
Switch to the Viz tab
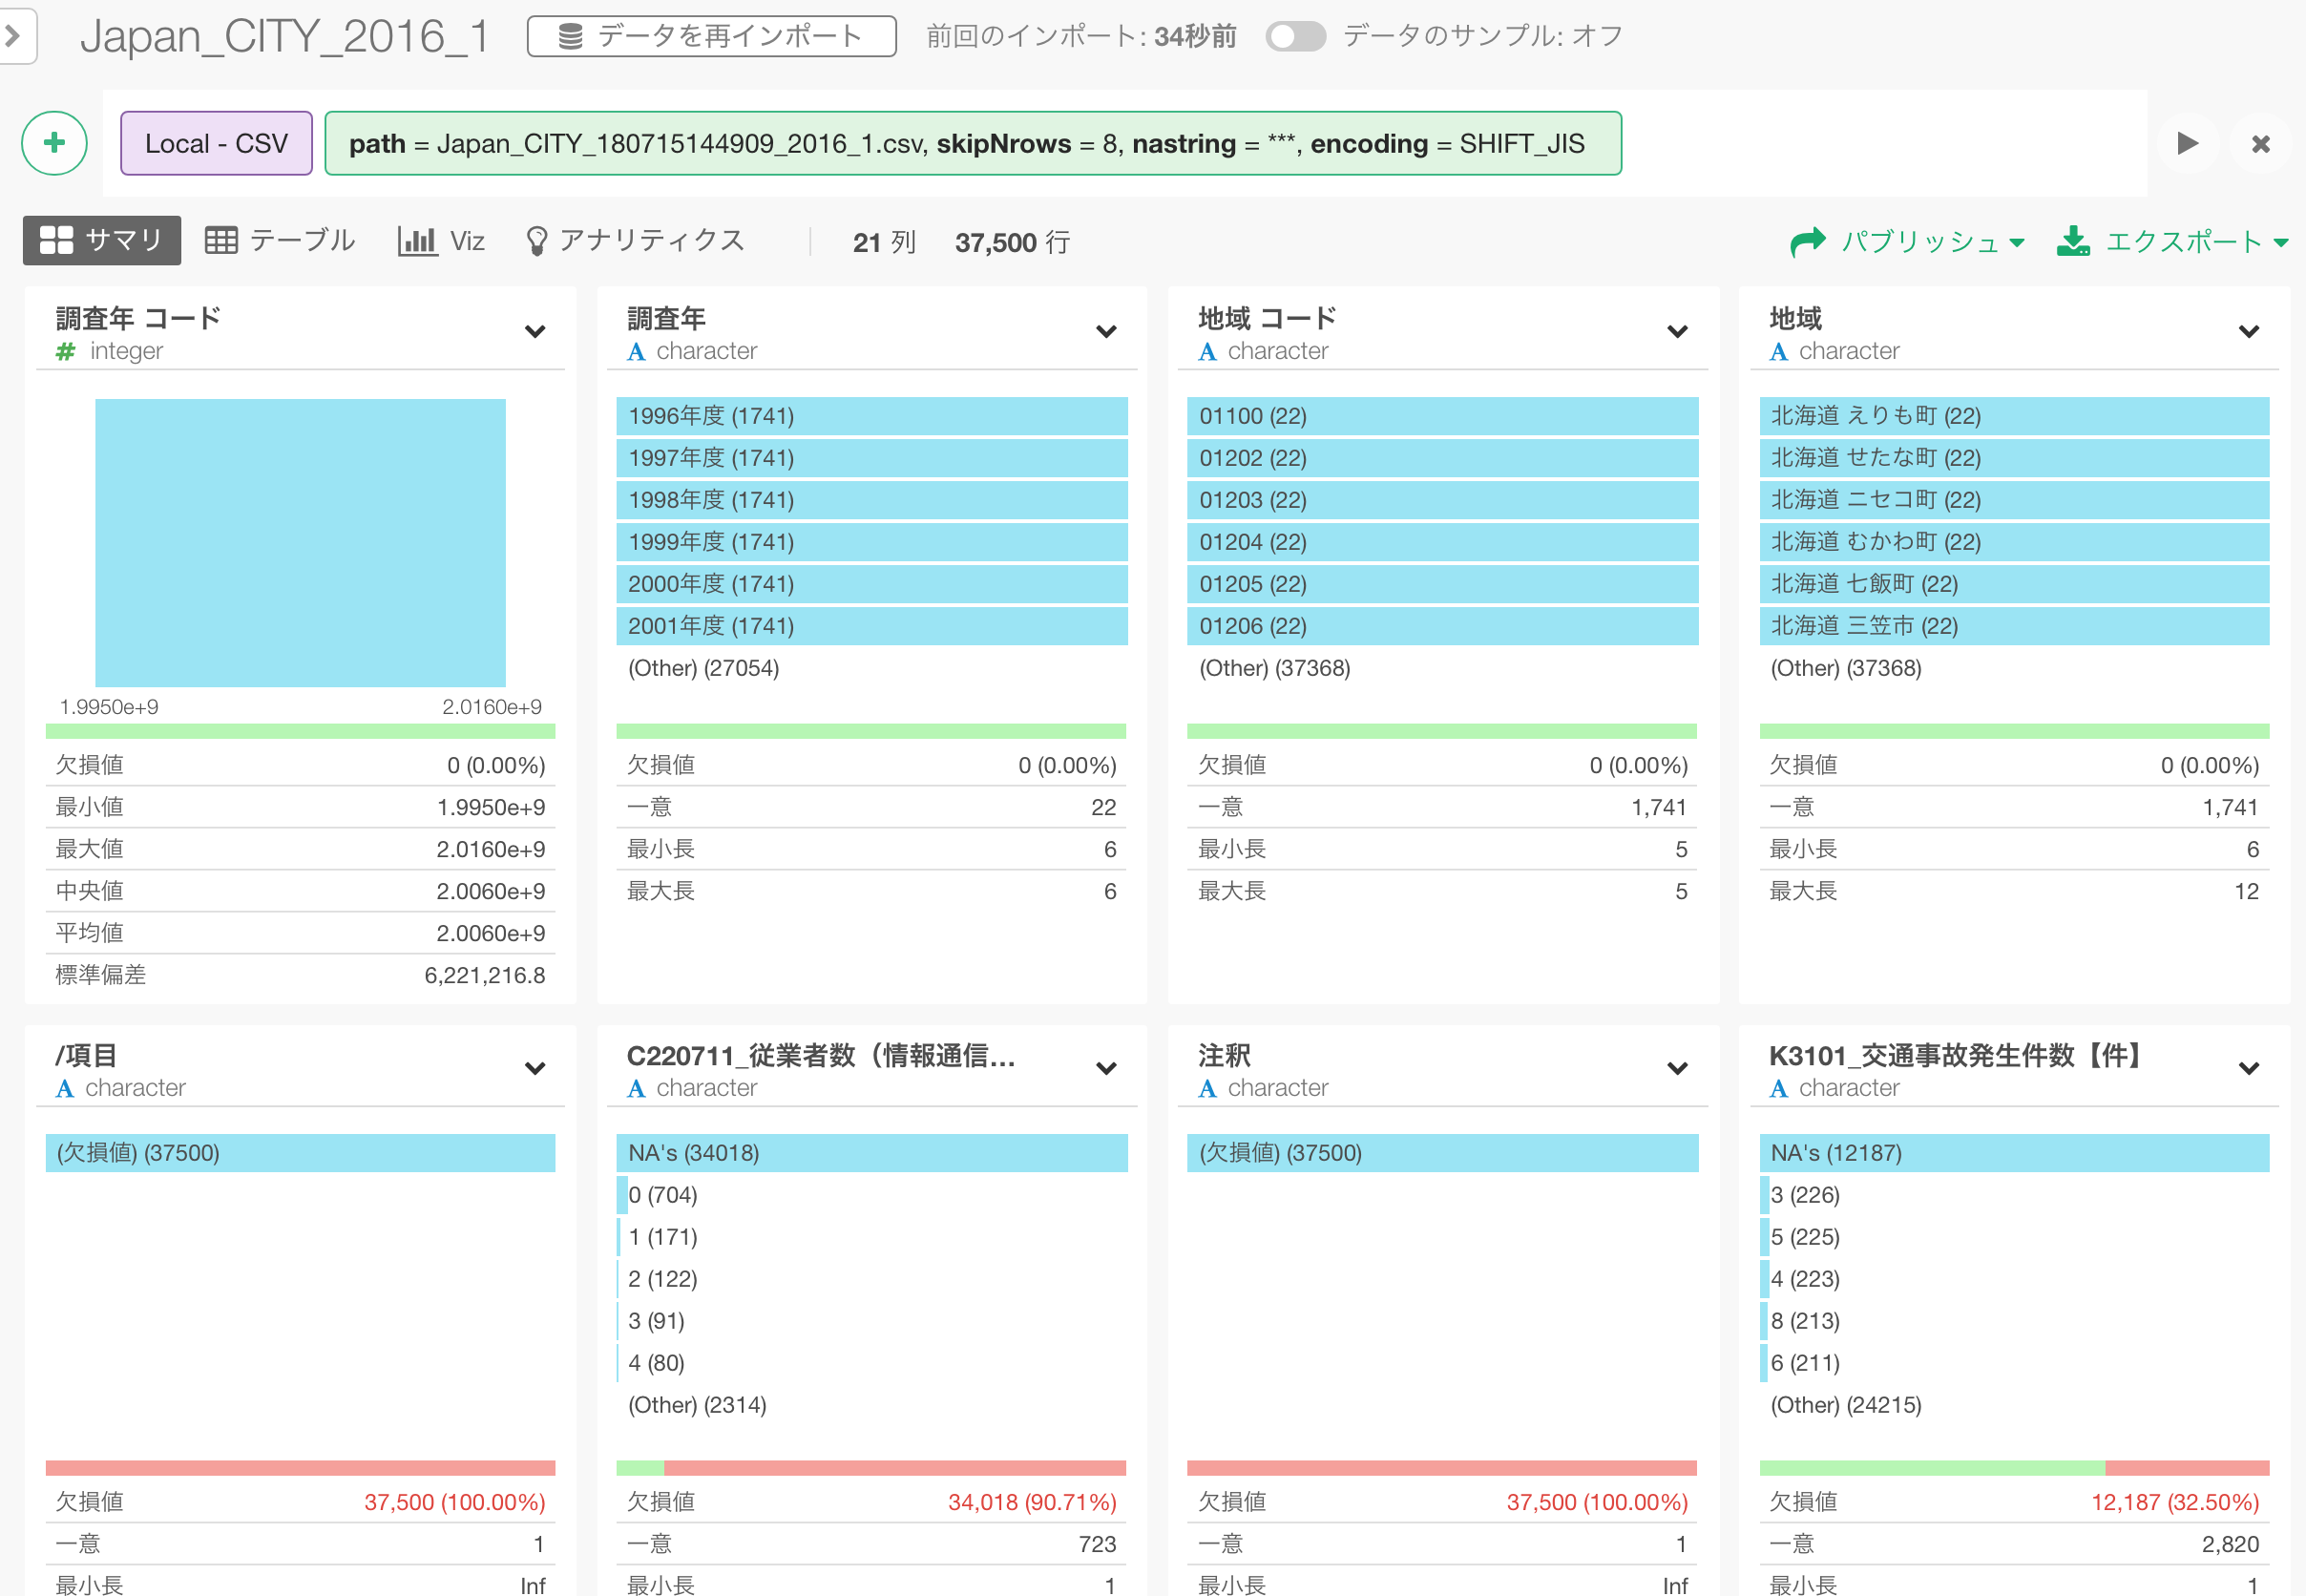pyautogui.click(x=441, y=240)
